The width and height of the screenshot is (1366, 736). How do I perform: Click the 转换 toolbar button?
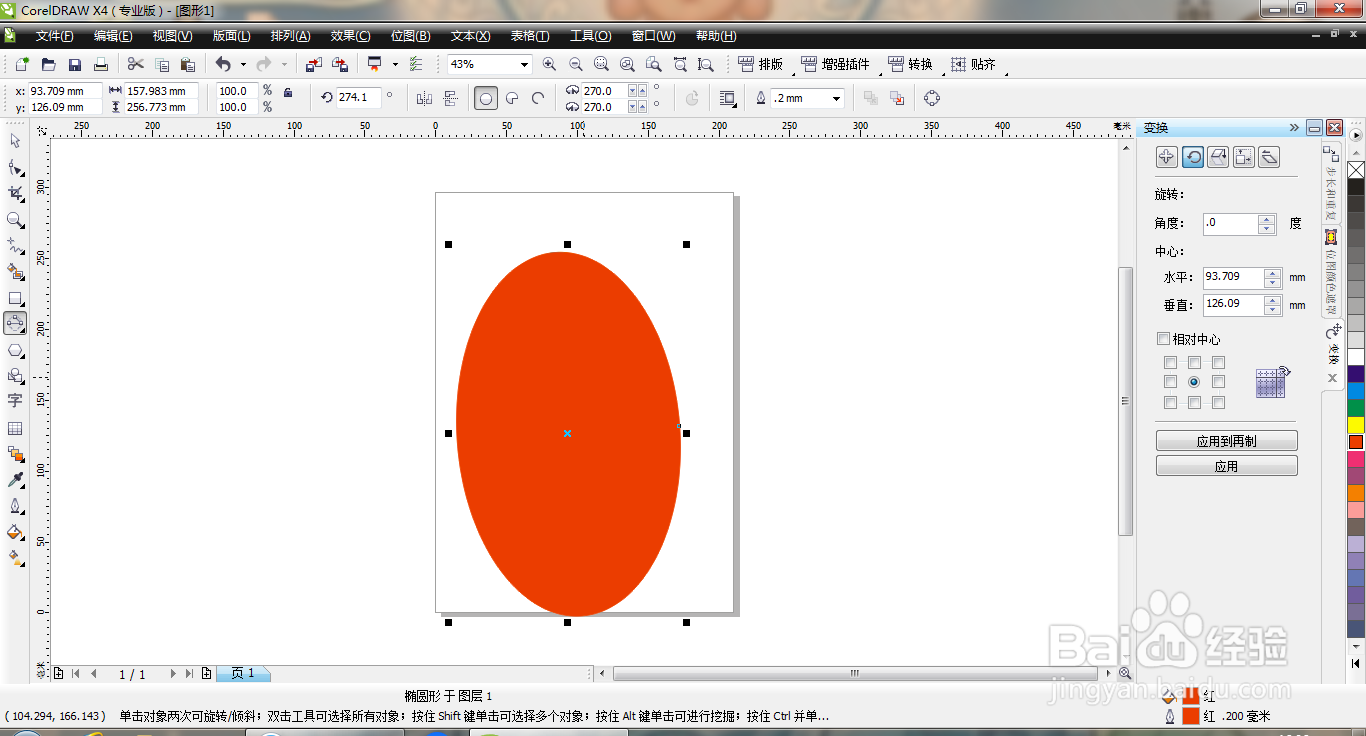coord(910,64)
